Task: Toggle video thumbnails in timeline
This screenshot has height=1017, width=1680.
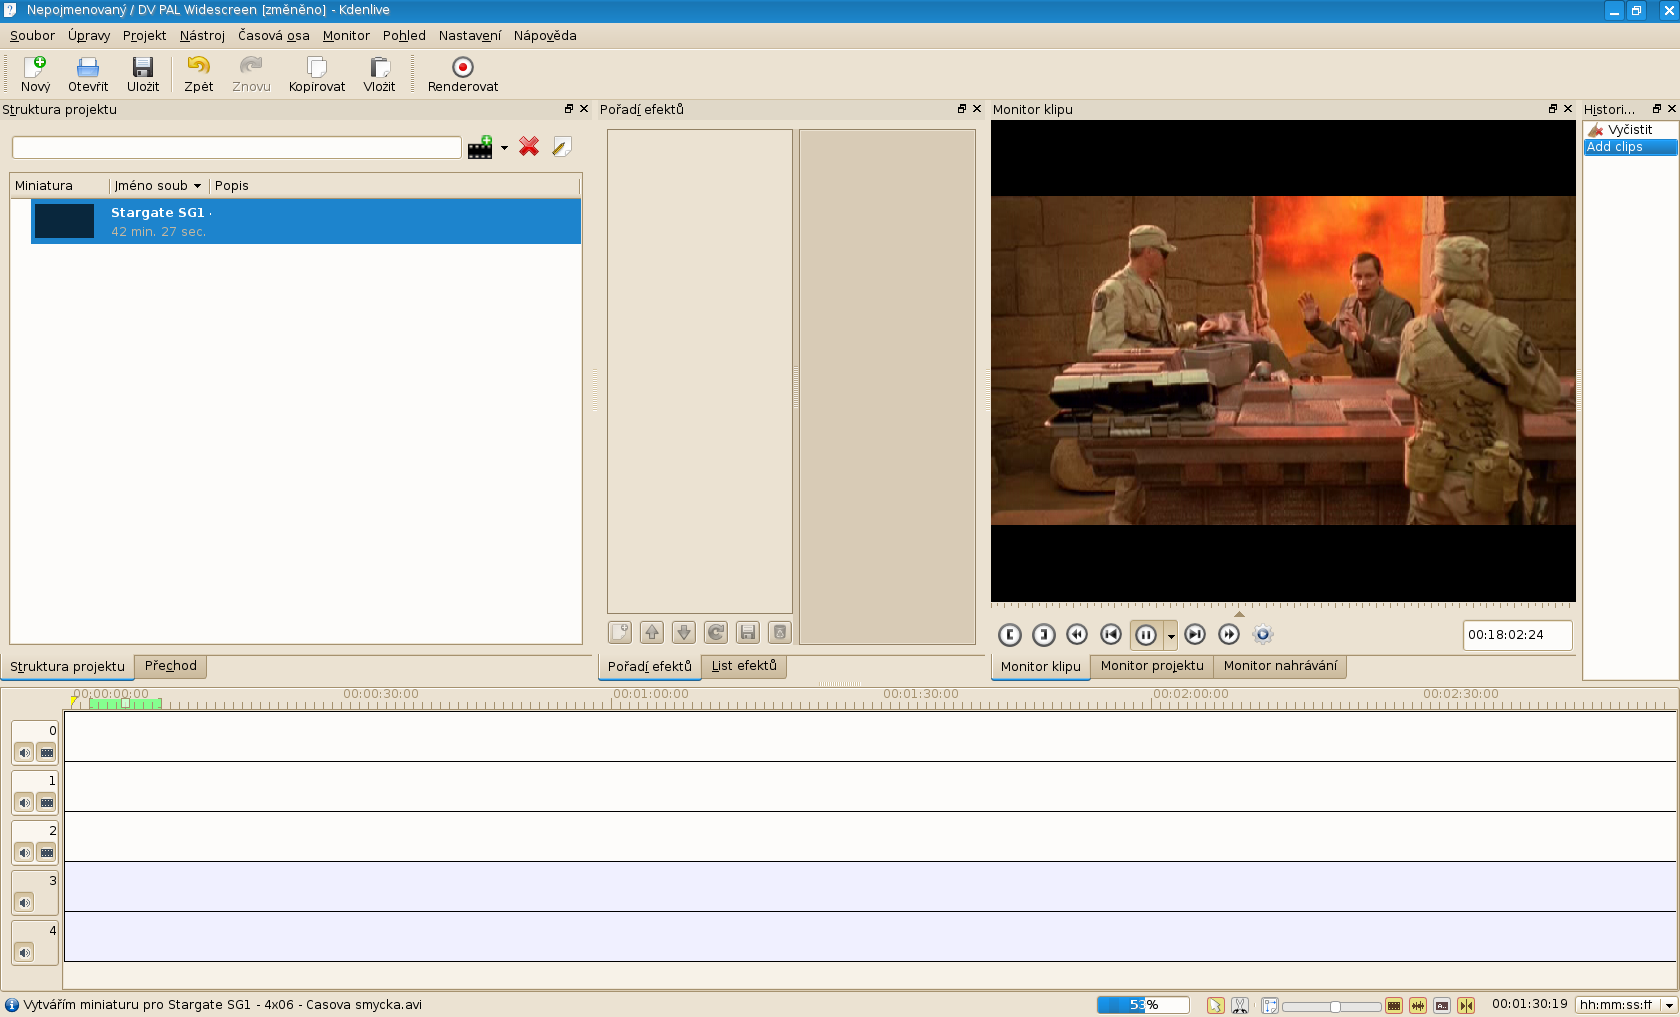Action: click(1394, 1005)
